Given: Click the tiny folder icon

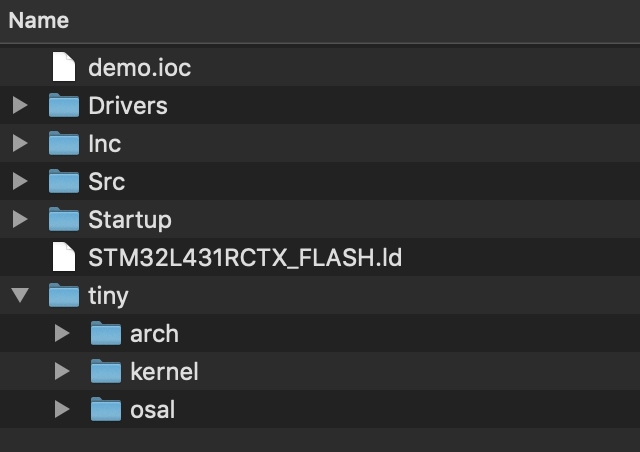Looking at the screenshot, I should pos(64,296).
